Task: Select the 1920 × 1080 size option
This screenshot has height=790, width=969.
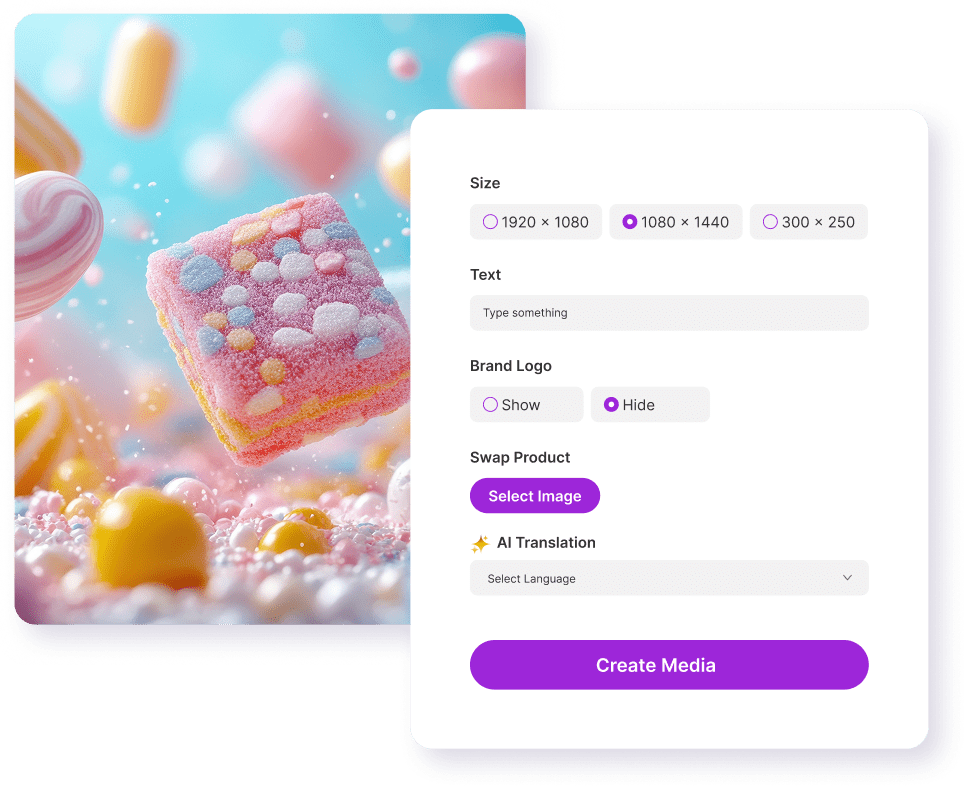Action: (535, 222)
